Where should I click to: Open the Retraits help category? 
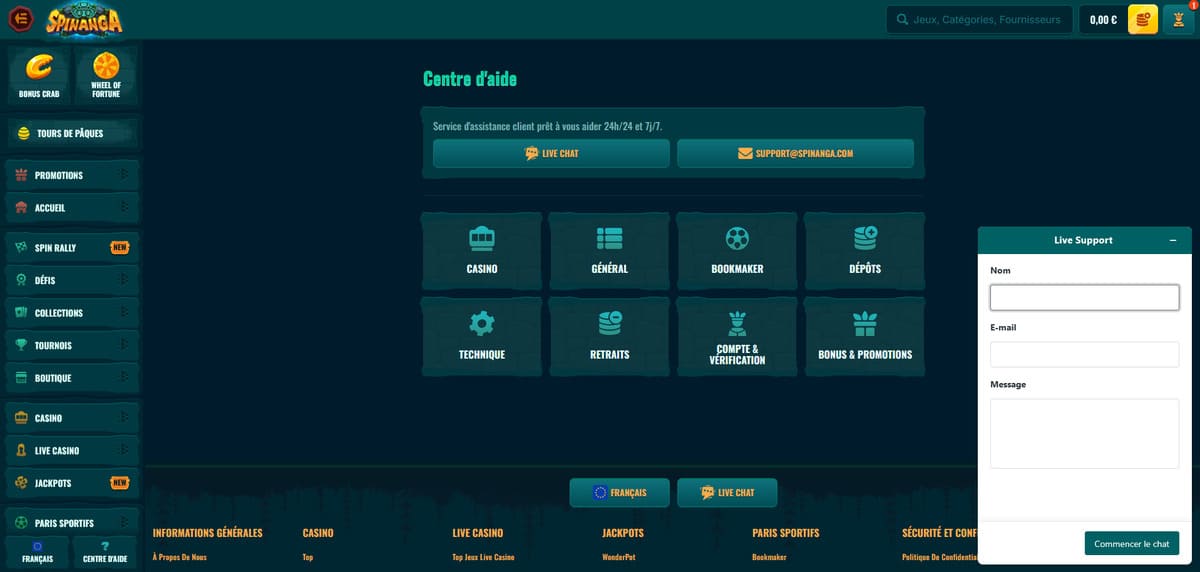[x=609, y=336]
